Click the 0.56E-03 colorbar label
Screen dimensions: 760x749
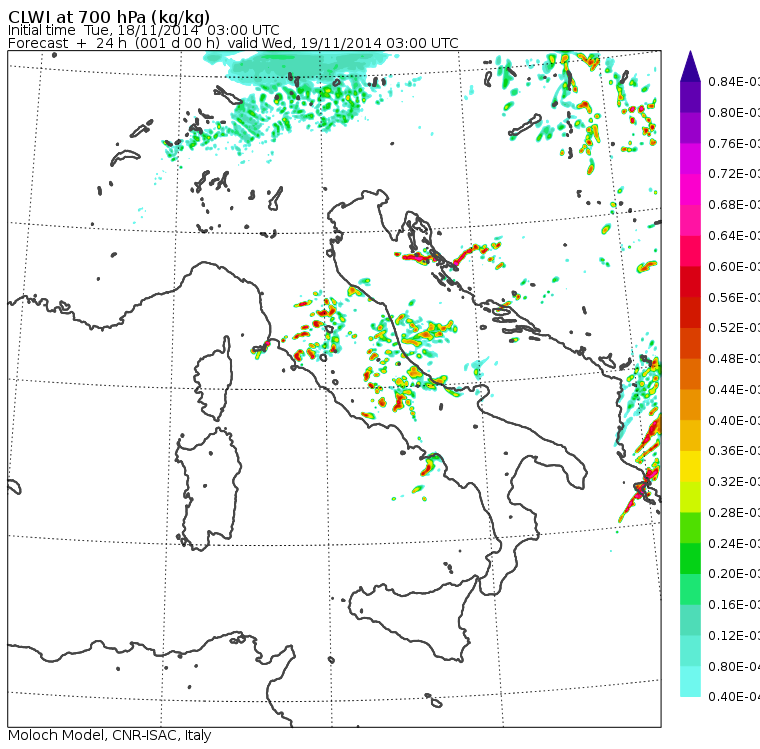(734, 297)
